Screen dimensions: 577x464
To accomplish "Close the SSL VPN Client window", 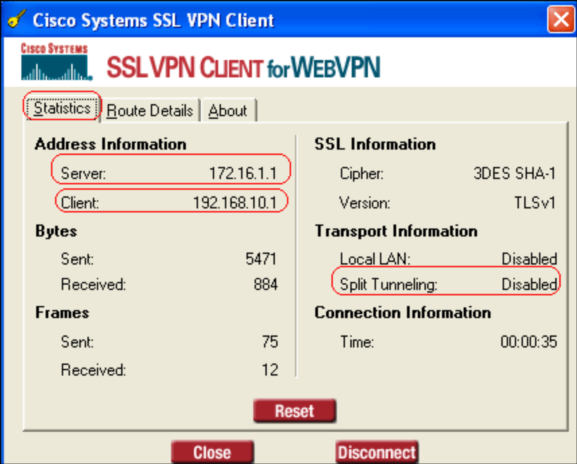I will click(560, 19).
